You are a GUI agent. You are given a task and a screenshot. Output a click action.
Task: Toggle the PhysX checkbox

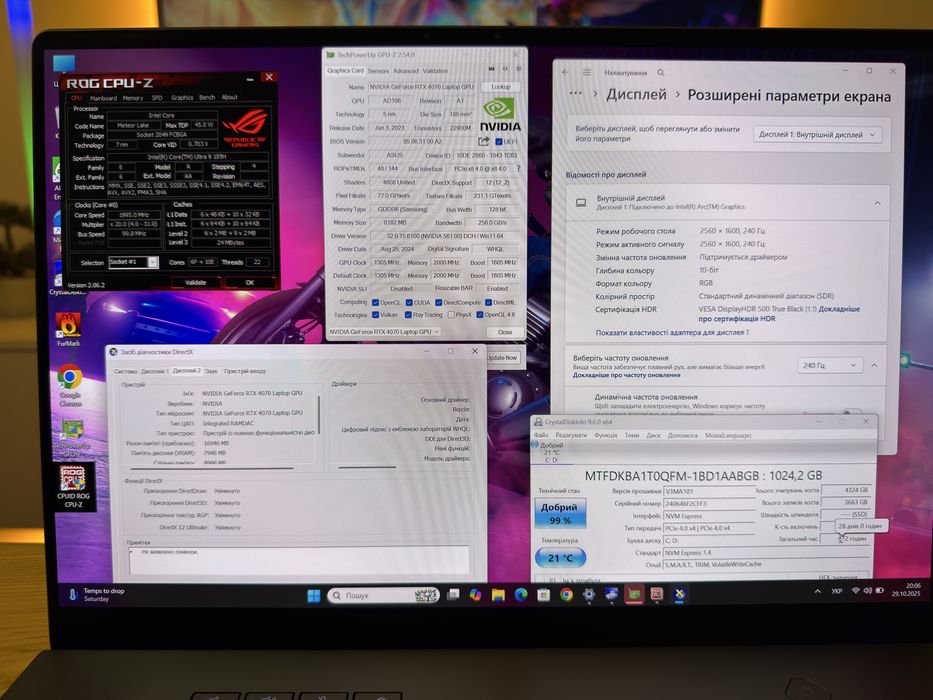point(451,315)
